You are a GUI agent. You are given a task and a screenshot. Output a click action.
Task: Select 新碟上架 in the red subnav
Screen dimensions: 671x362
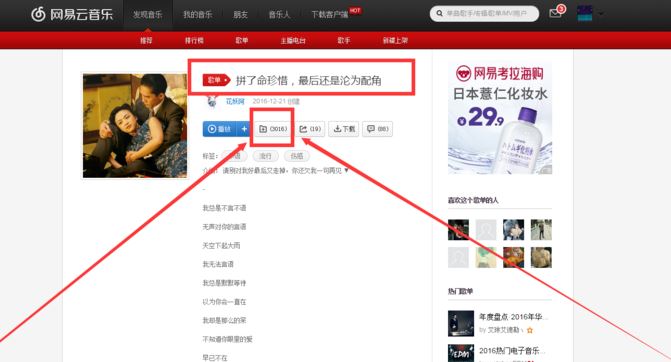[395, 40]
